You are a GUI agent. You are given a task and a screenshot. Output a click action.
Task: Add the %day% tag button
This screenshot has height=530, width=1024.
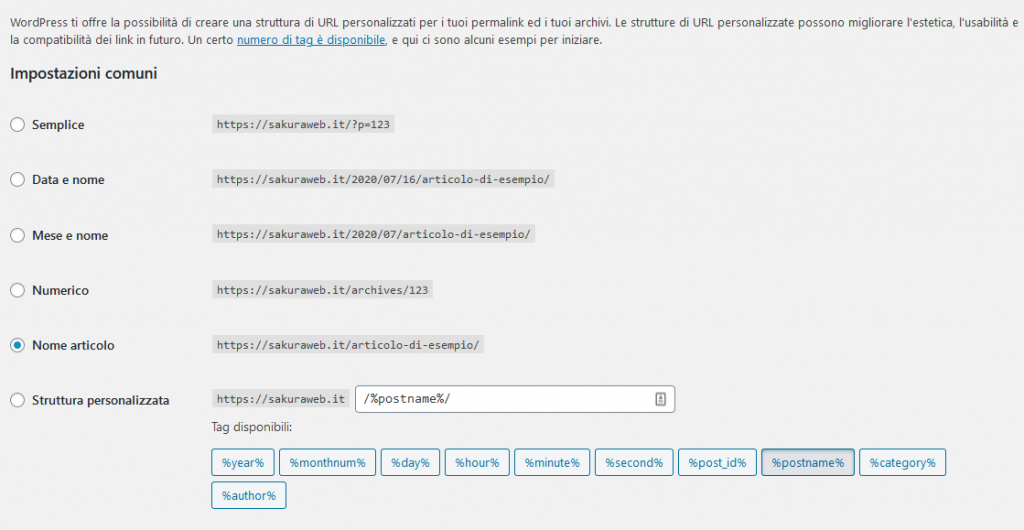(410, 463)
